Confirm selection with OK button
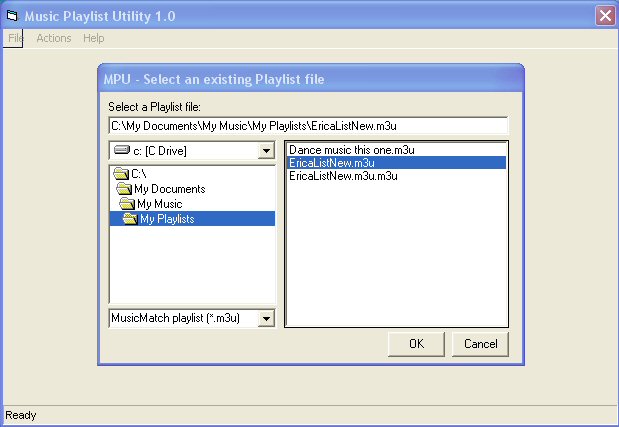The image size is (619, 427). pos(416,344)
